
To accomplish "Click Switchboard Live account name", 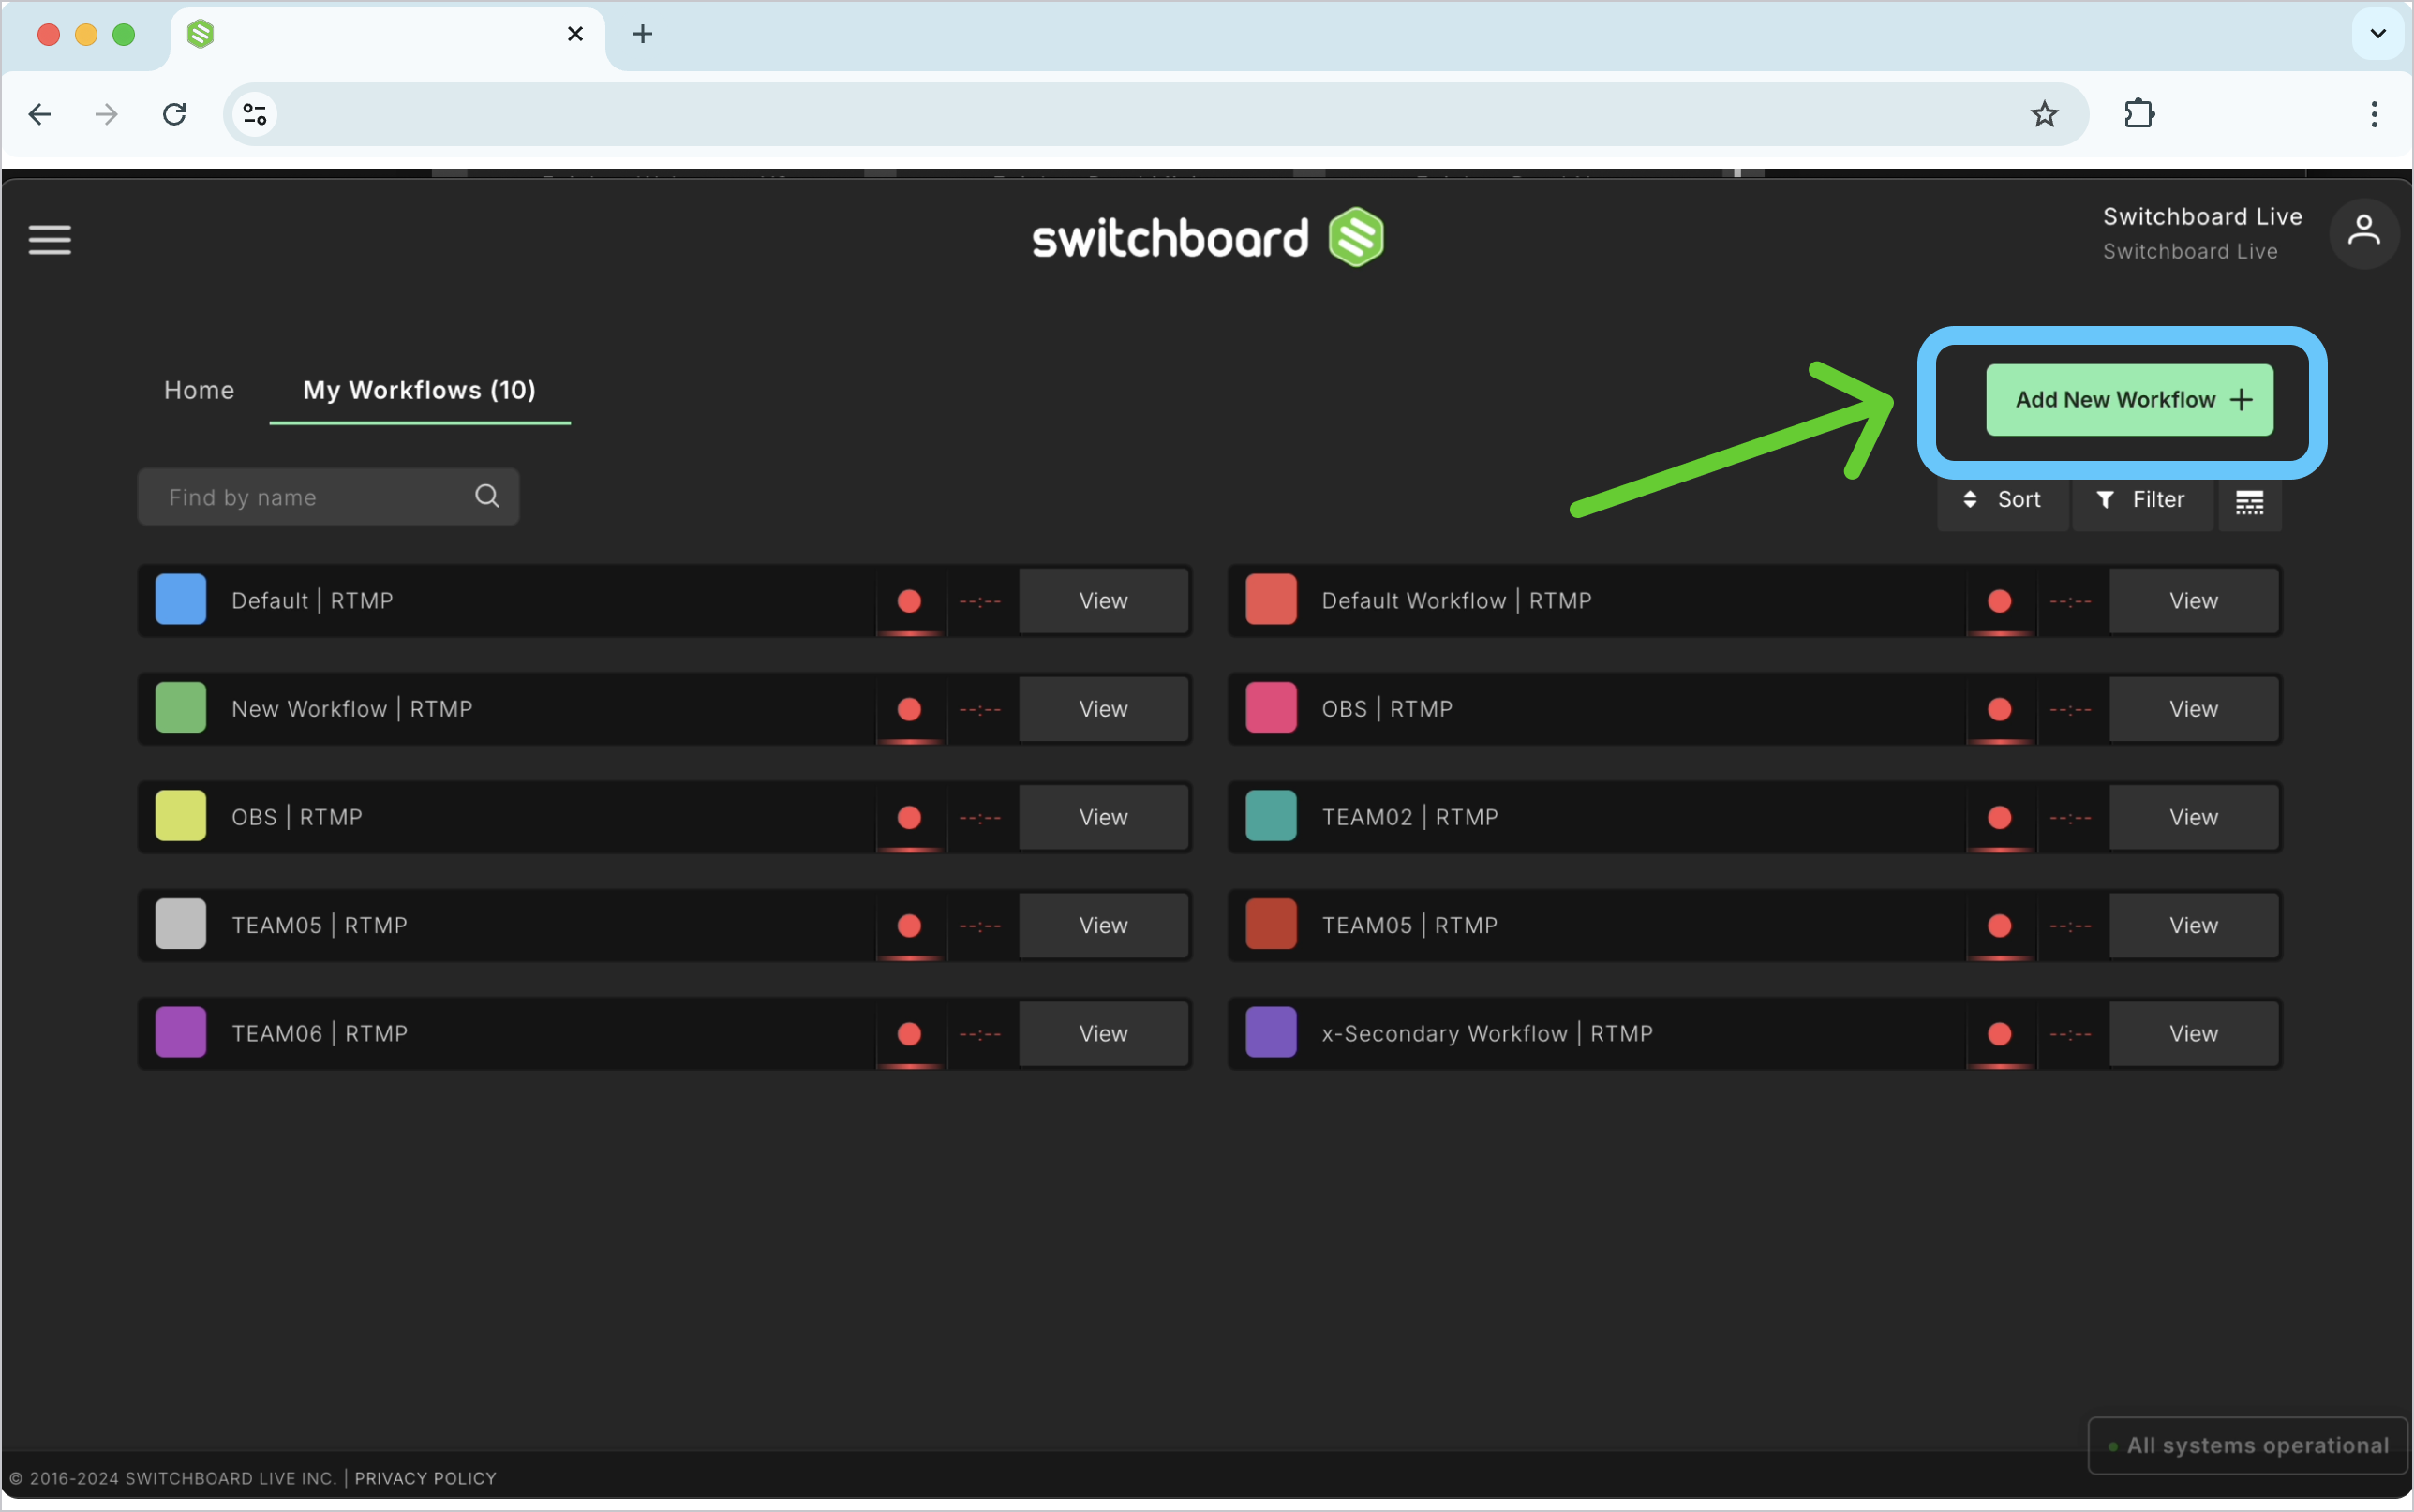I will tap(2202, 217).
